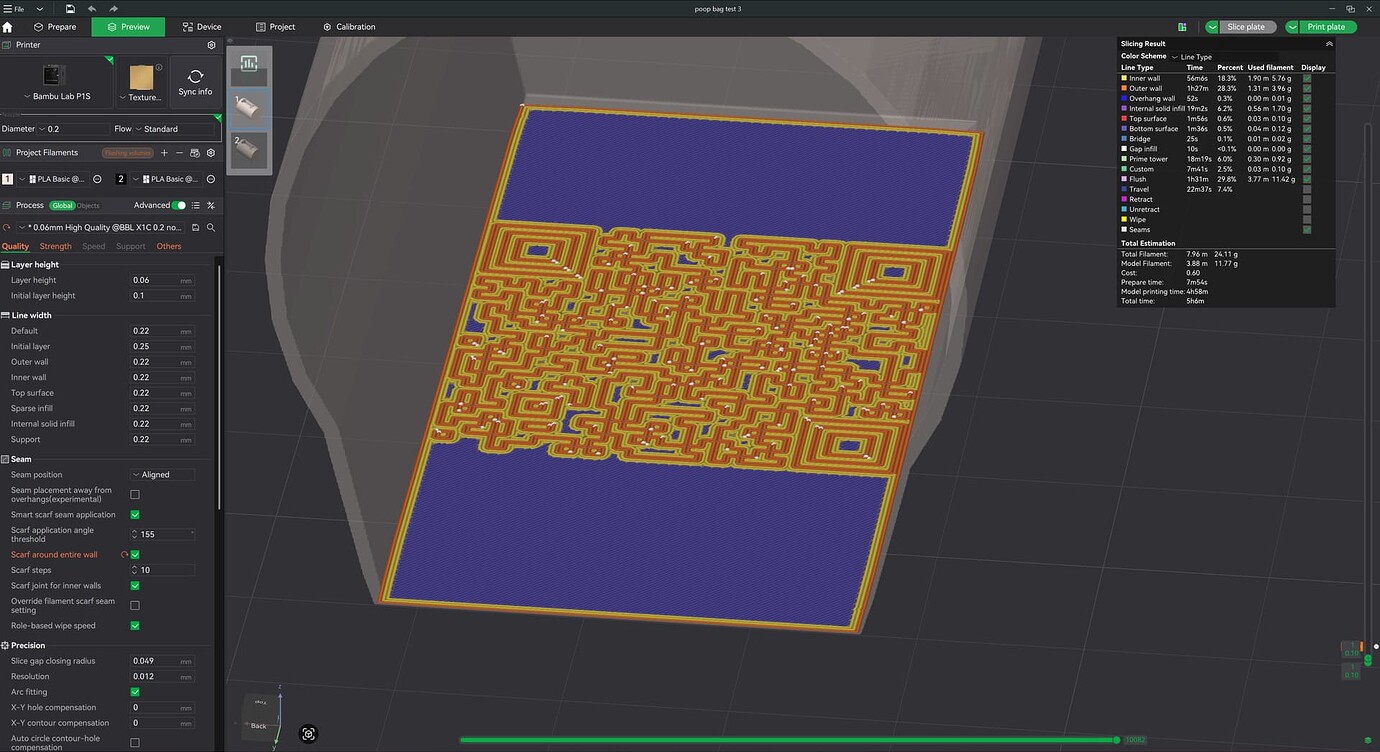Collapse the Slicing Result panel
Screen dimensions: 1380x752
1329,44
